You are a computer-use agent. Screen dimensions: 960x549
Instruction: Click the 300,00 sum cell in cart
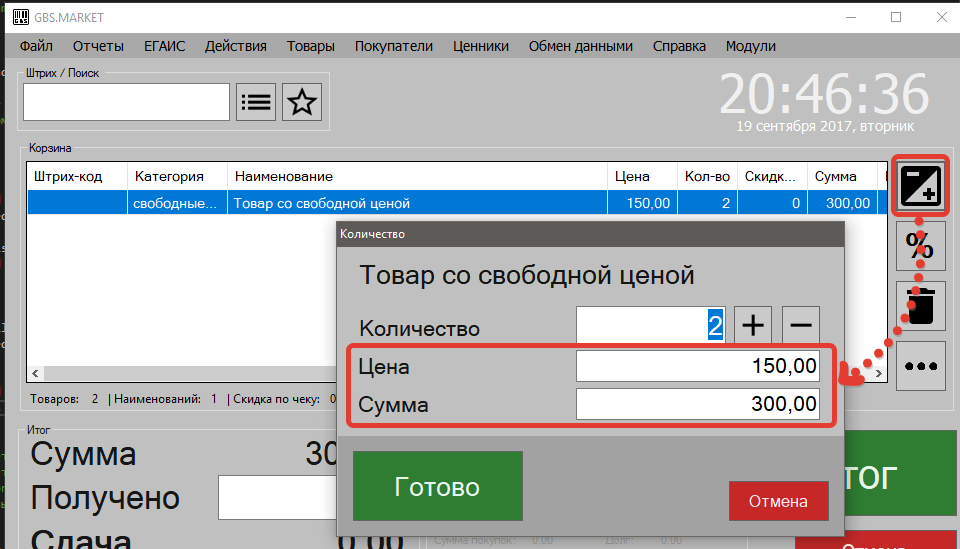842,203
